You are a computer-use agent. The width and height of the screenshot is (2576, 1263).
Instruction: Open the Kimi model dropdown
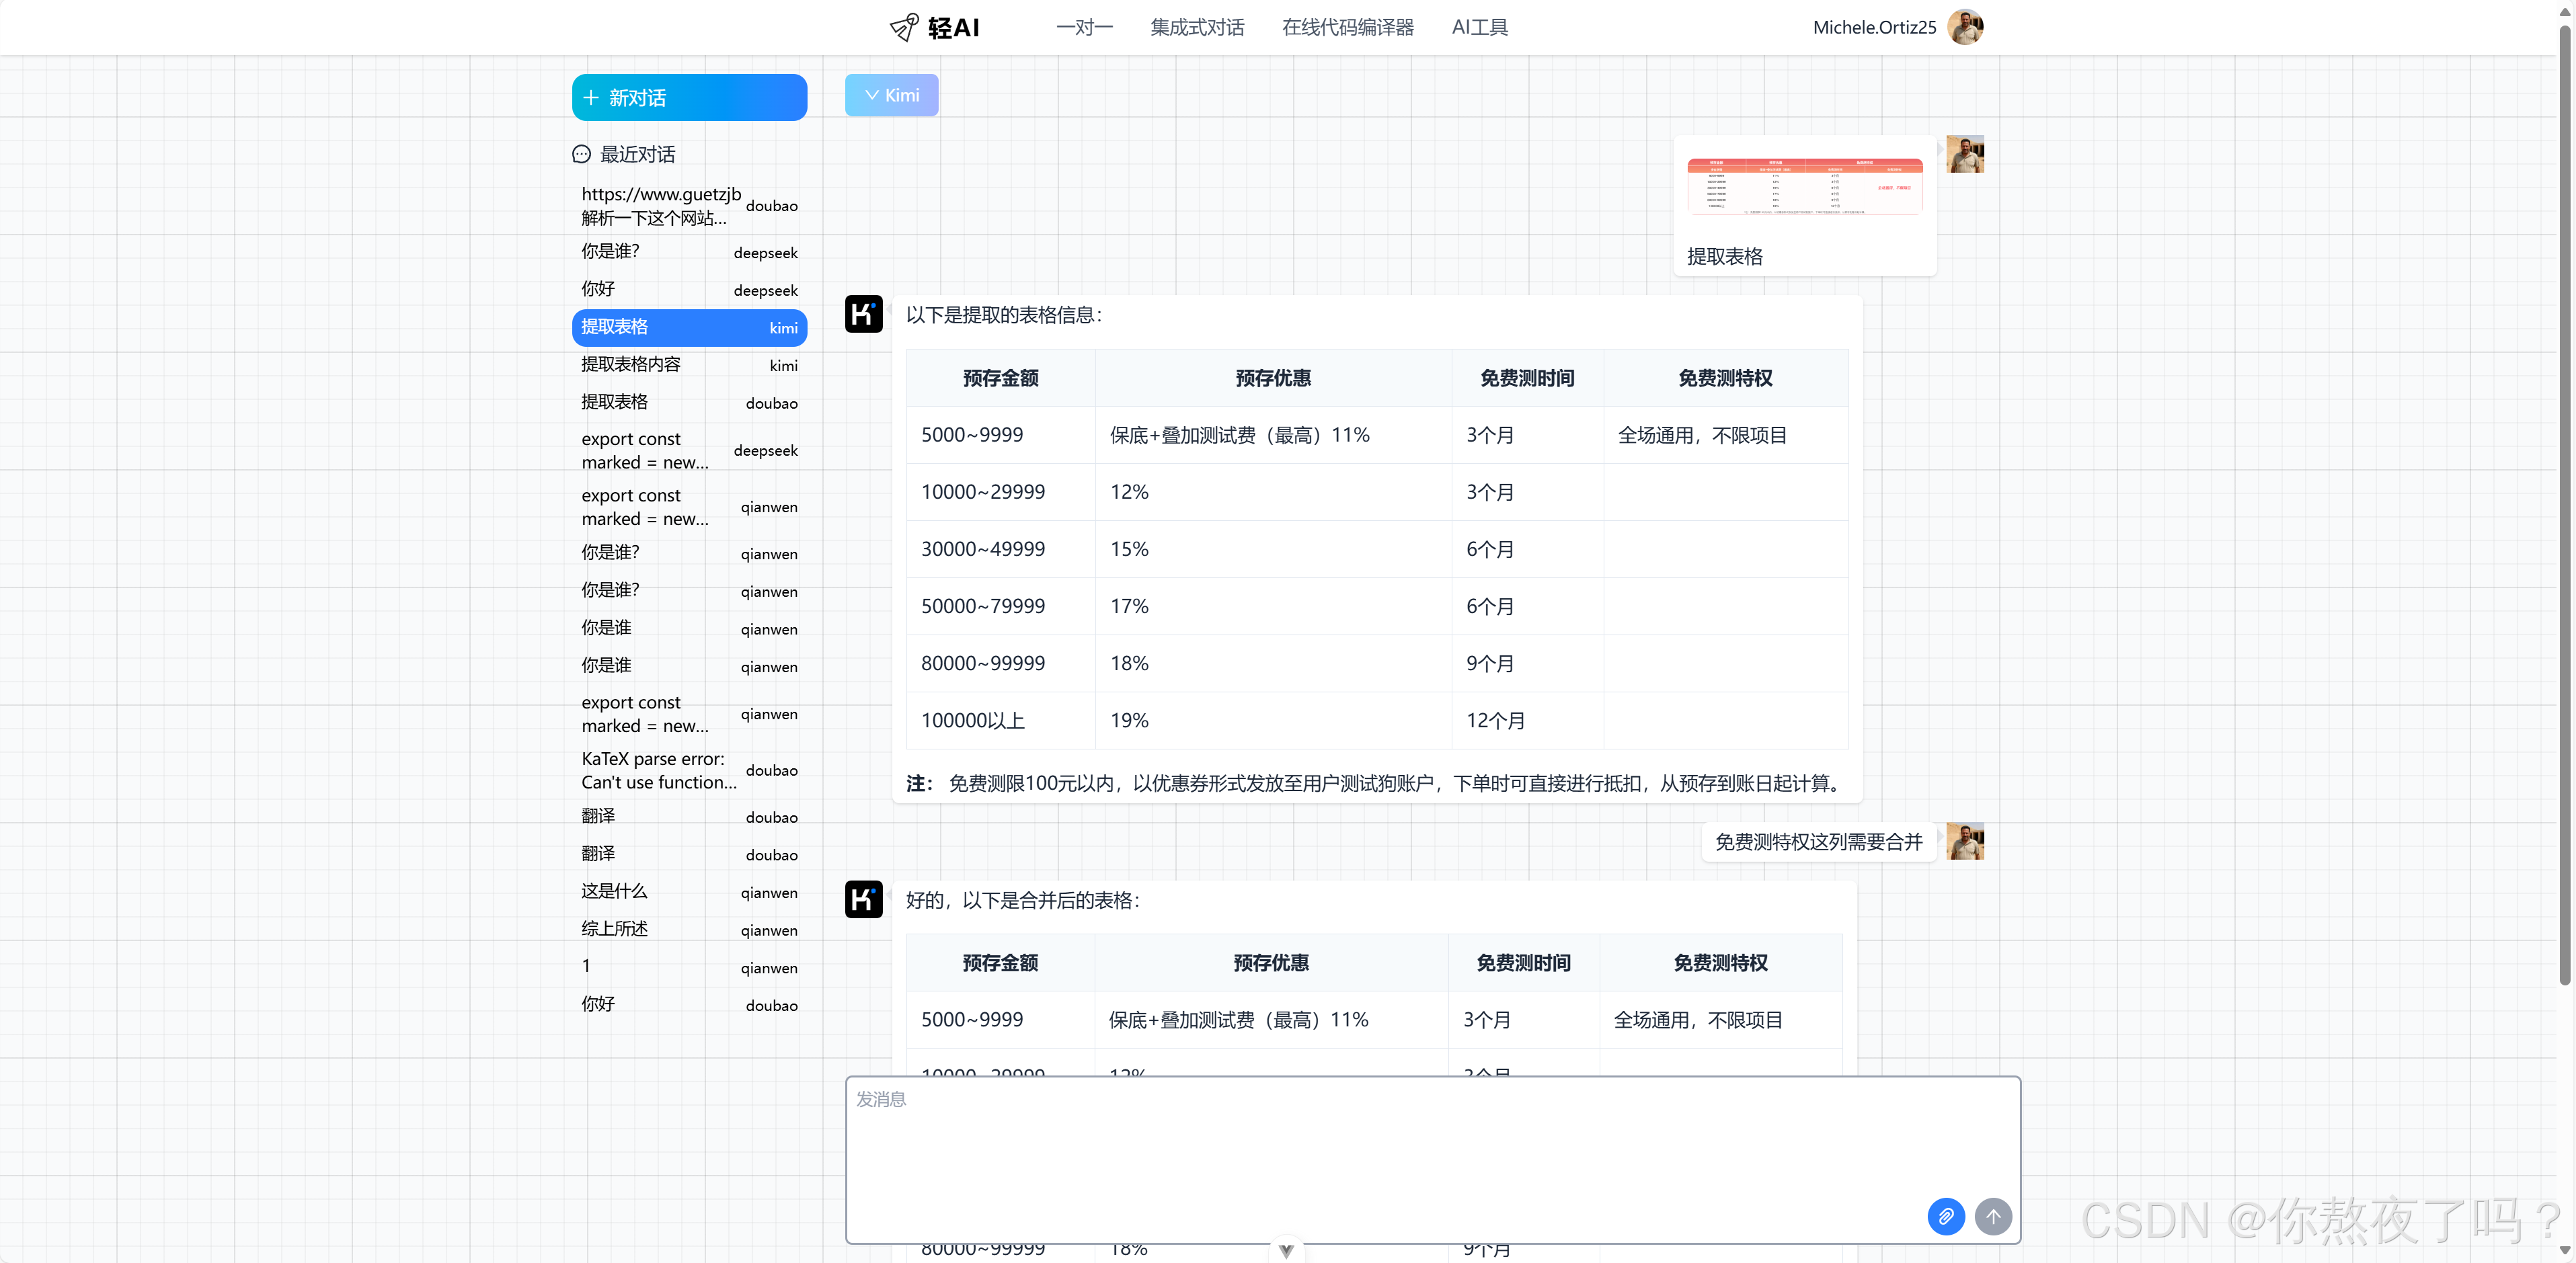point(891,95)
